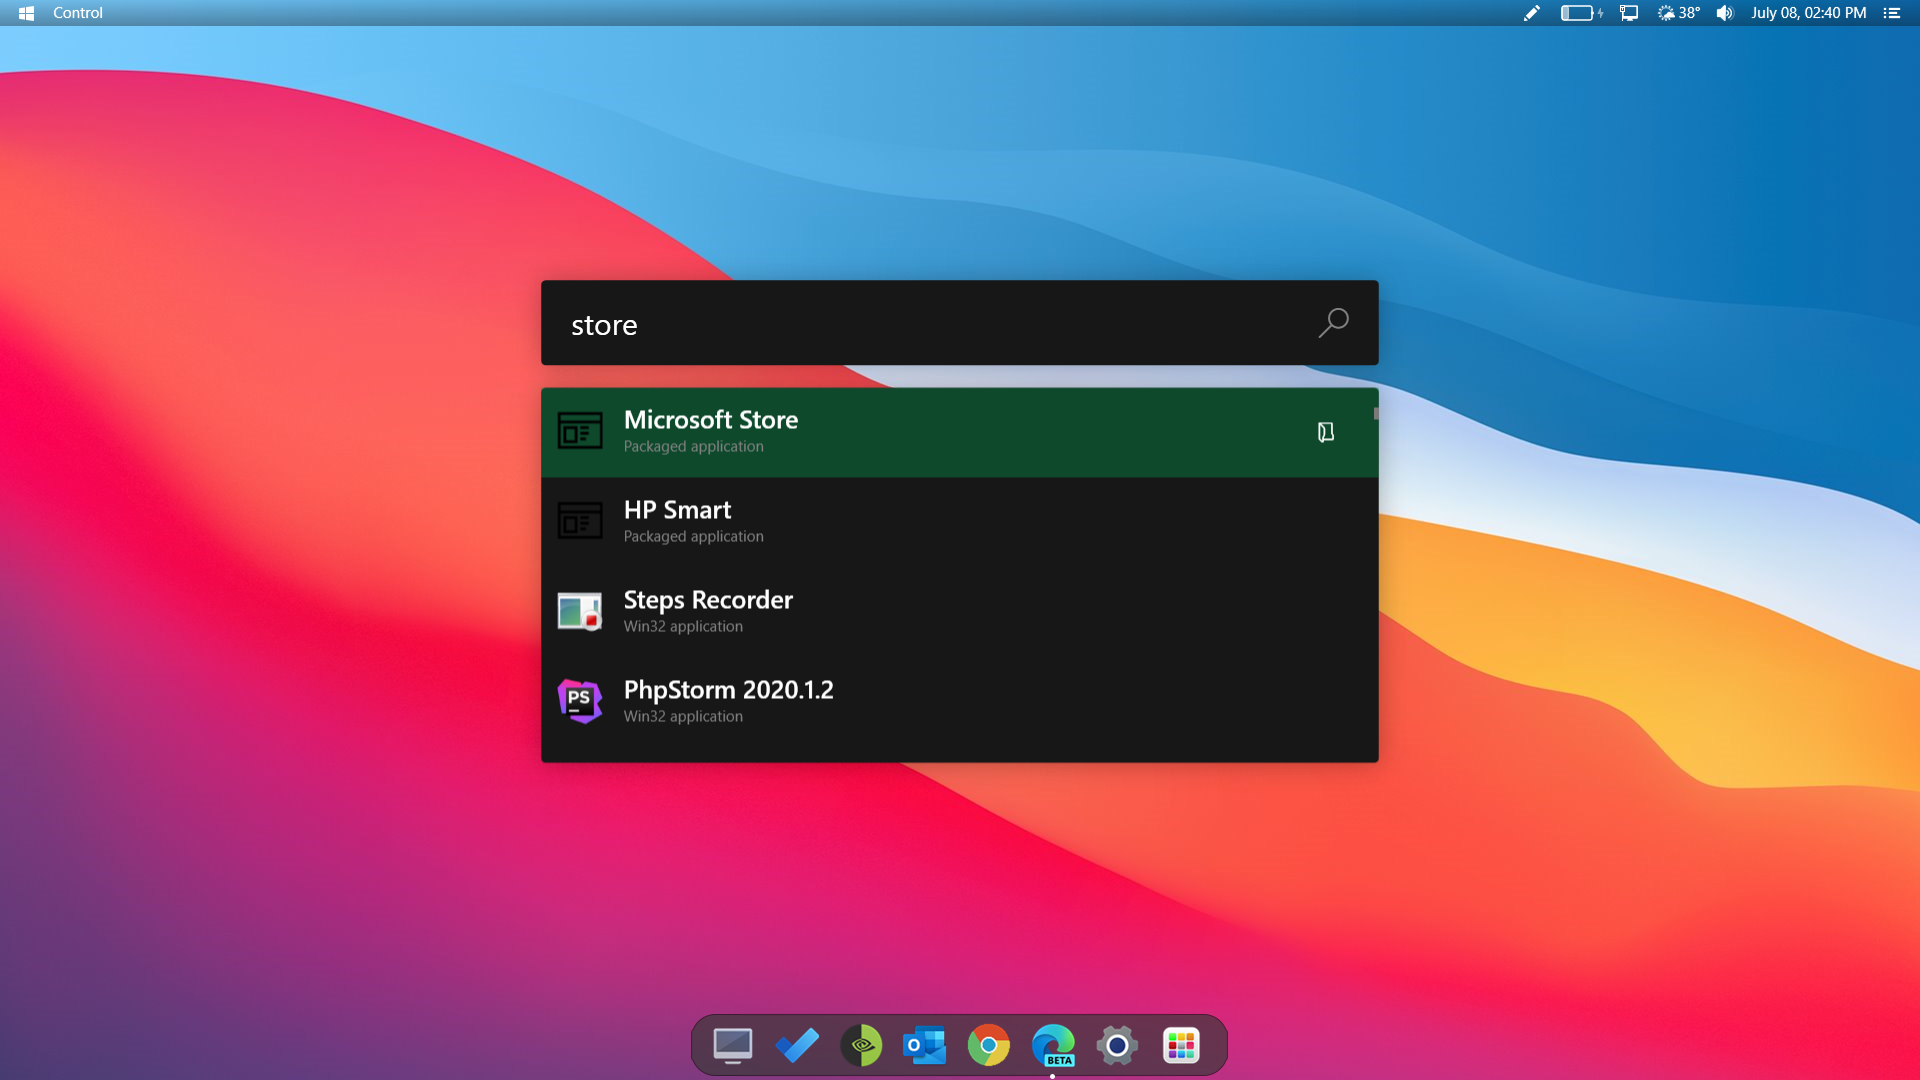Open Microsoft Edge Beta in the dock
This screenshot has height=1080, width=1920.
[x=1053, y=1046]
